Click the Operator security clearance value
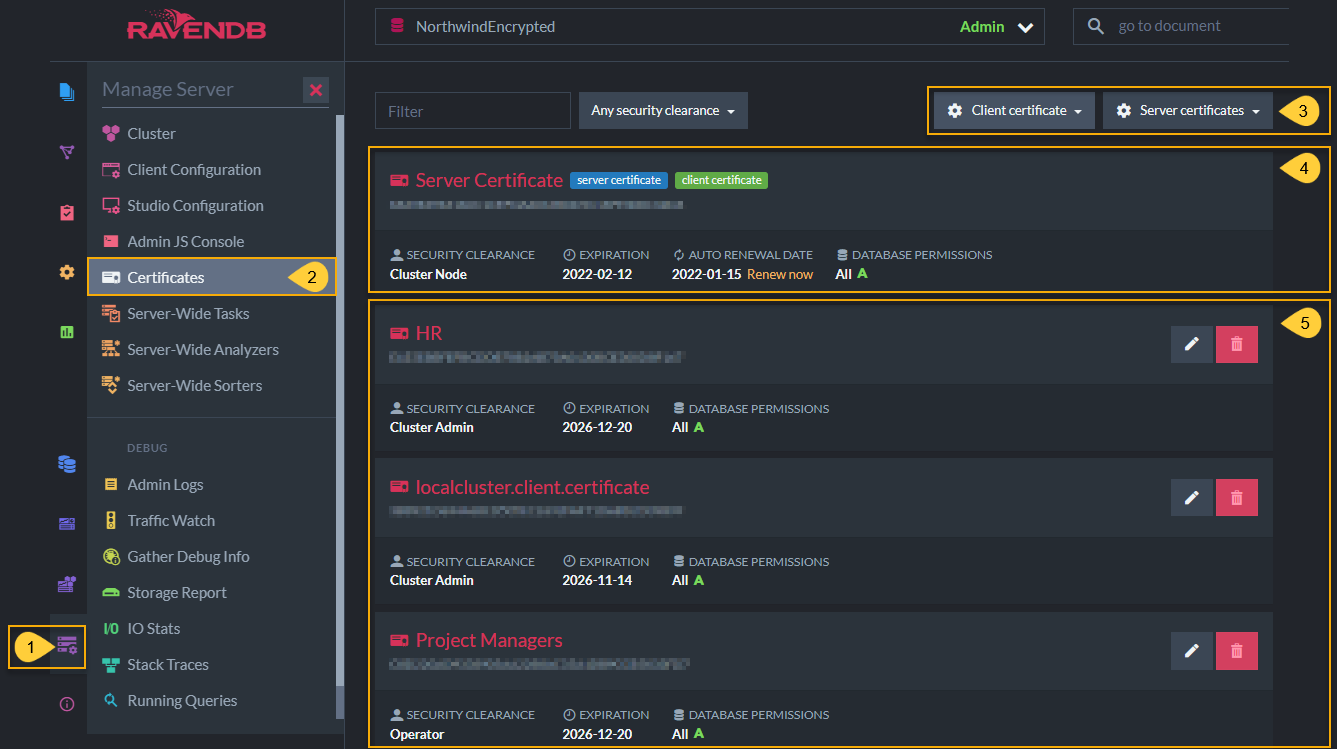 coord(417,734)
